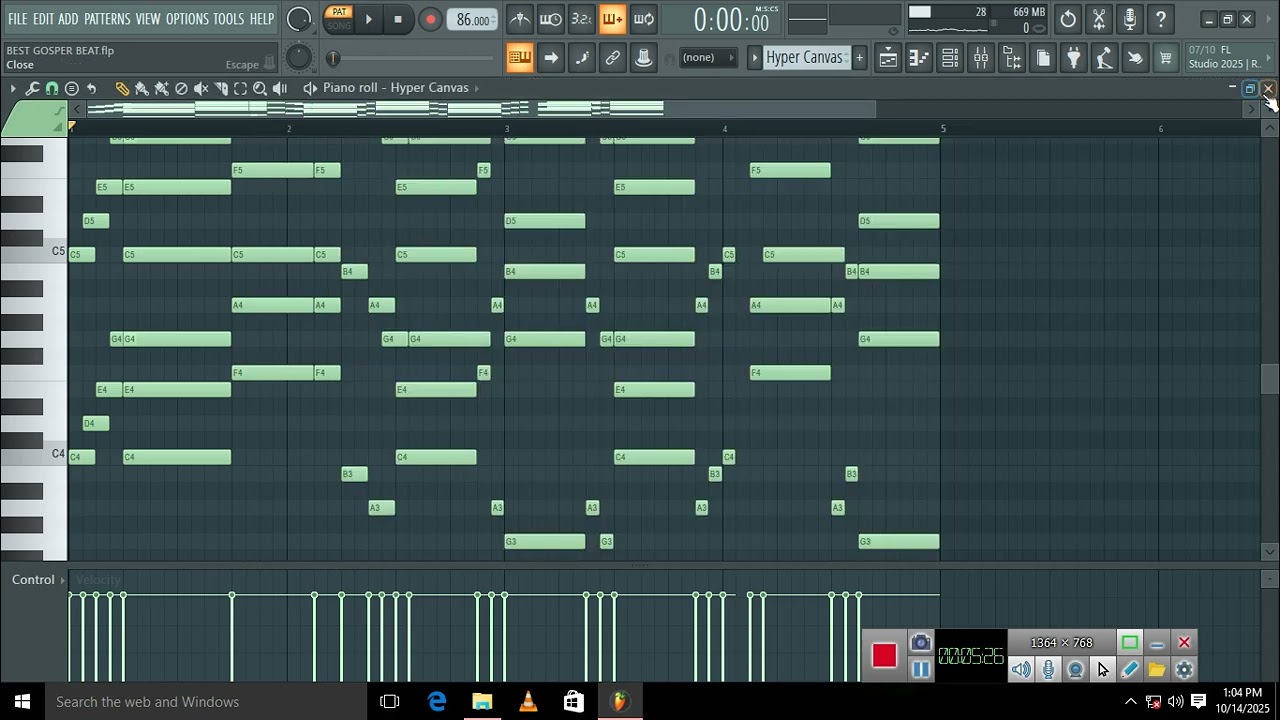Open the EDIT menu

[43, 19]
